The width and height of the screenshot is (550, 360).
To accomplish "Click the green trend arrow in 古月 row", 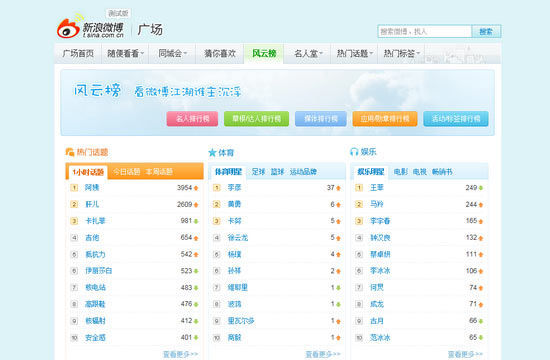I will (x=481, y=321).
